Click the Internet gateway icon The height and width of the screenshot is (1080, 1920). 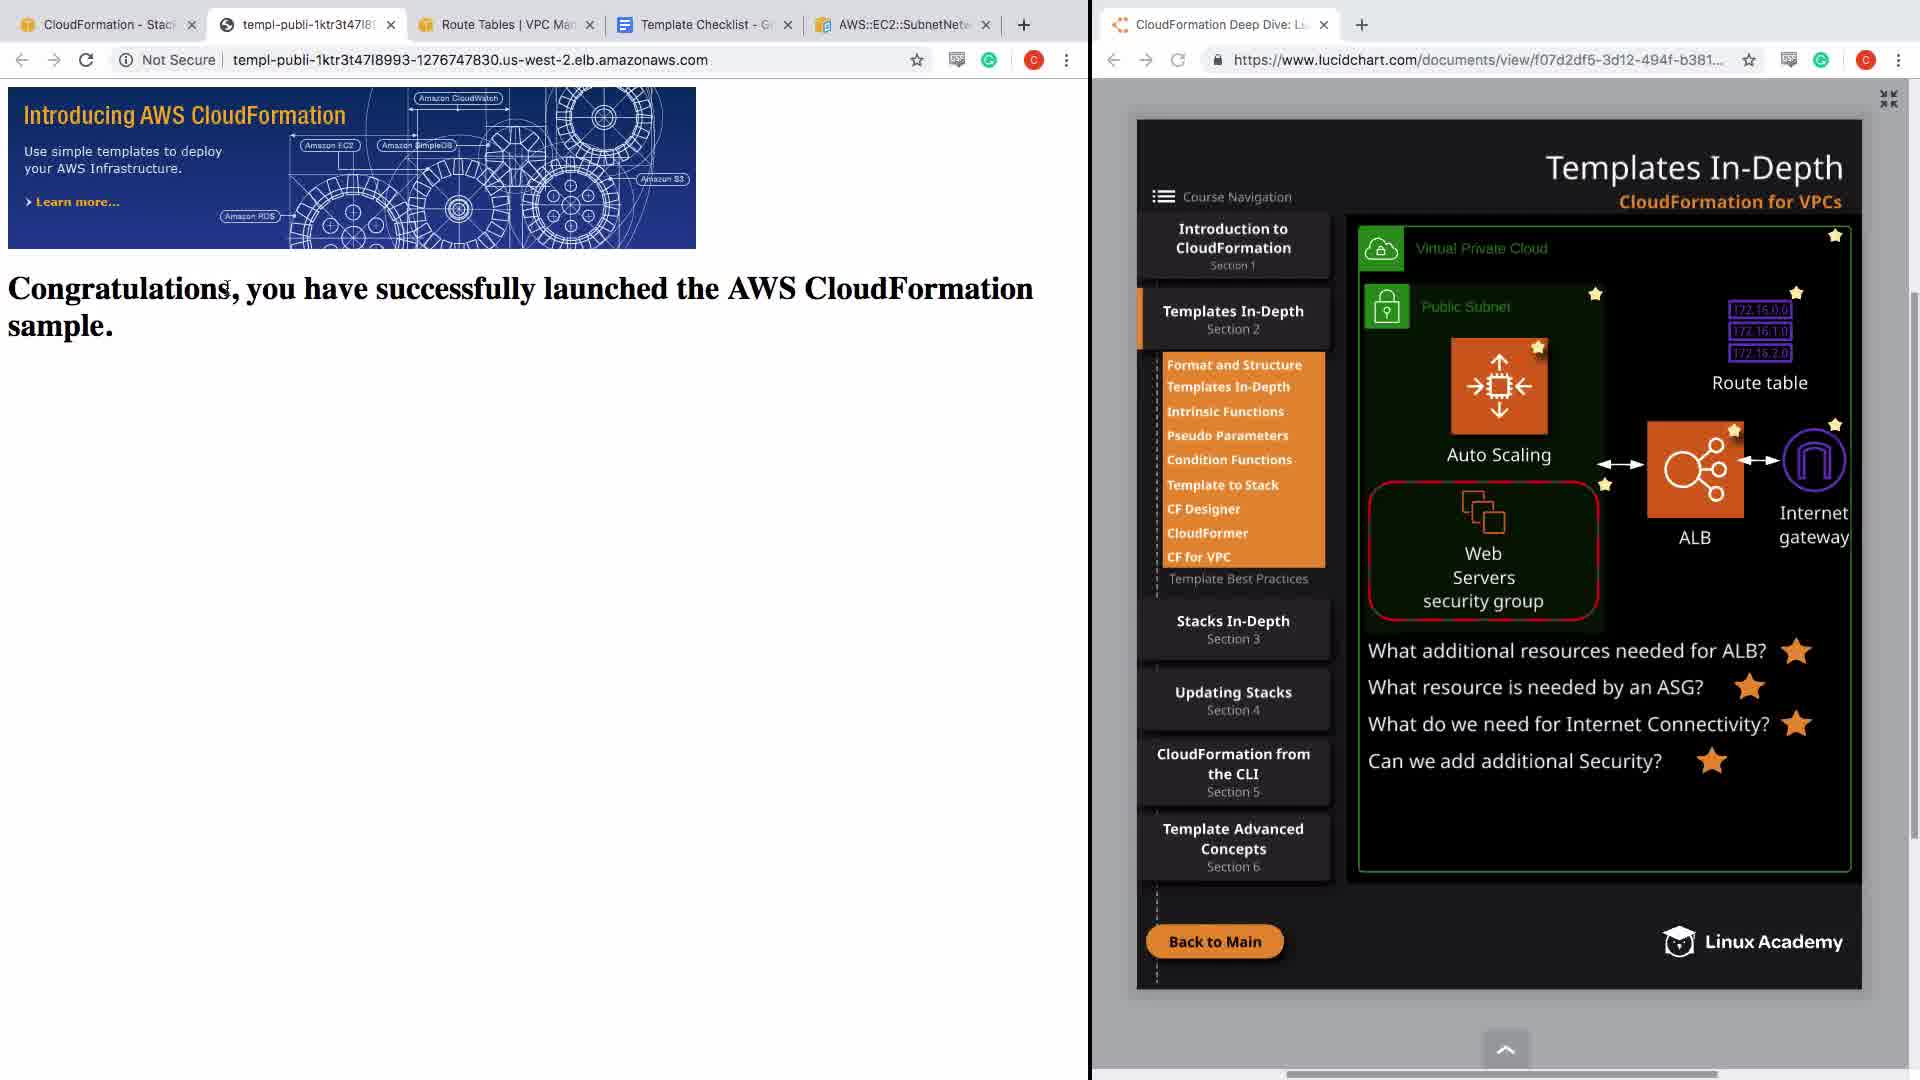pyautogui.click(x=1813, y=461)
